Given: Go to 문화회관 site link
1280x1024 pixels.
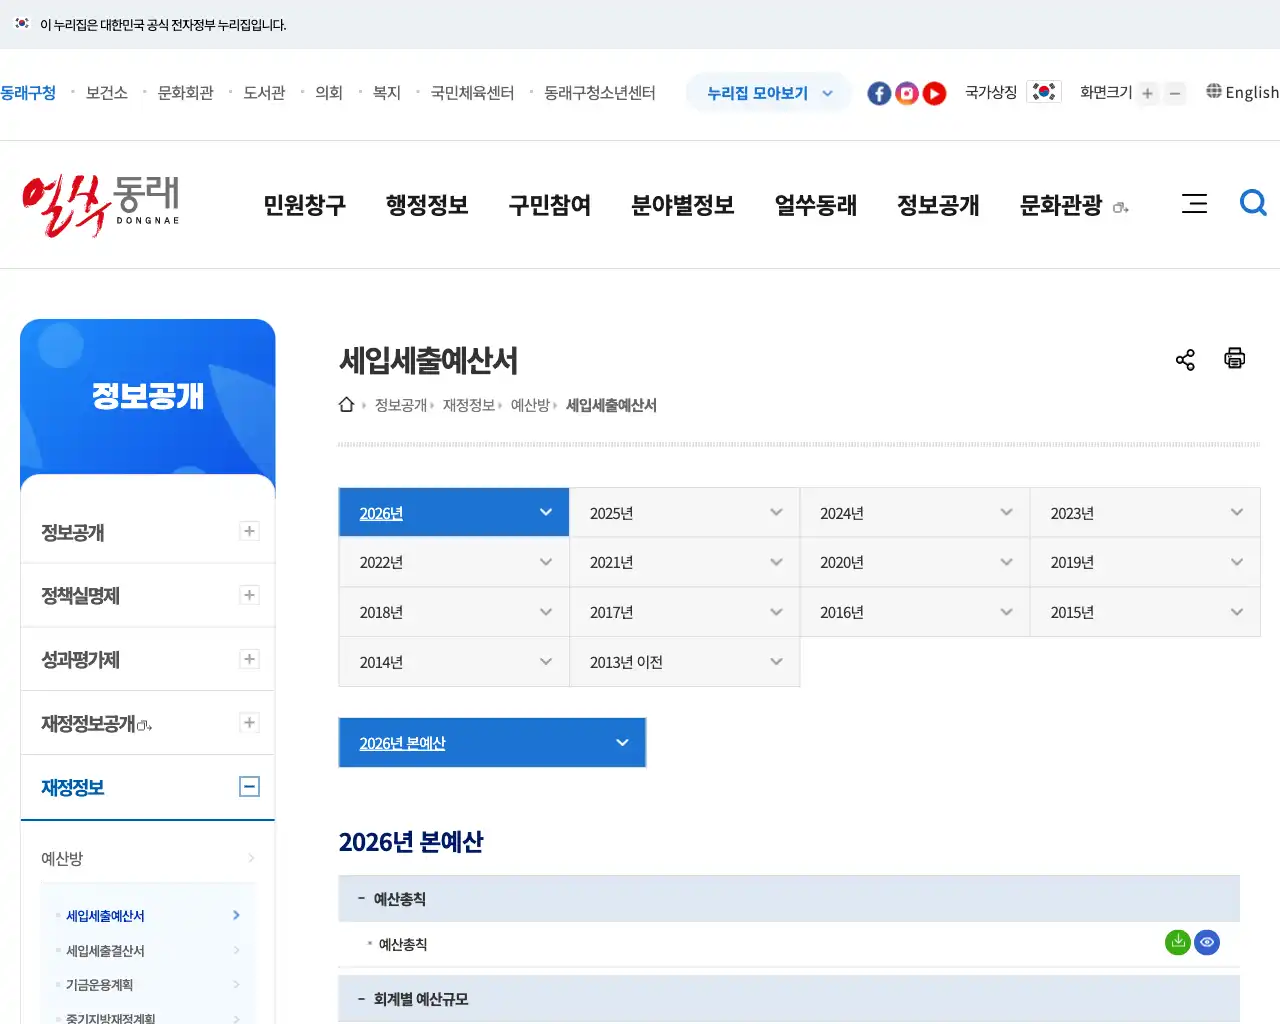Looking at the screenshot, I should tap(186, 93).
